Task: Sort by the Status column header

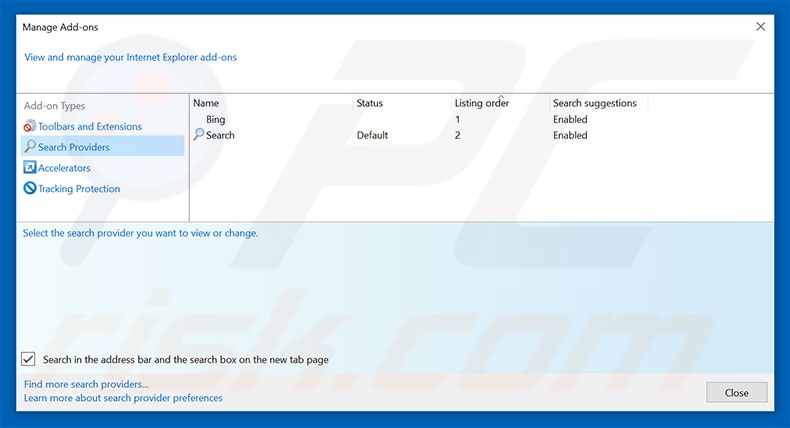Action: click(370, 103)
